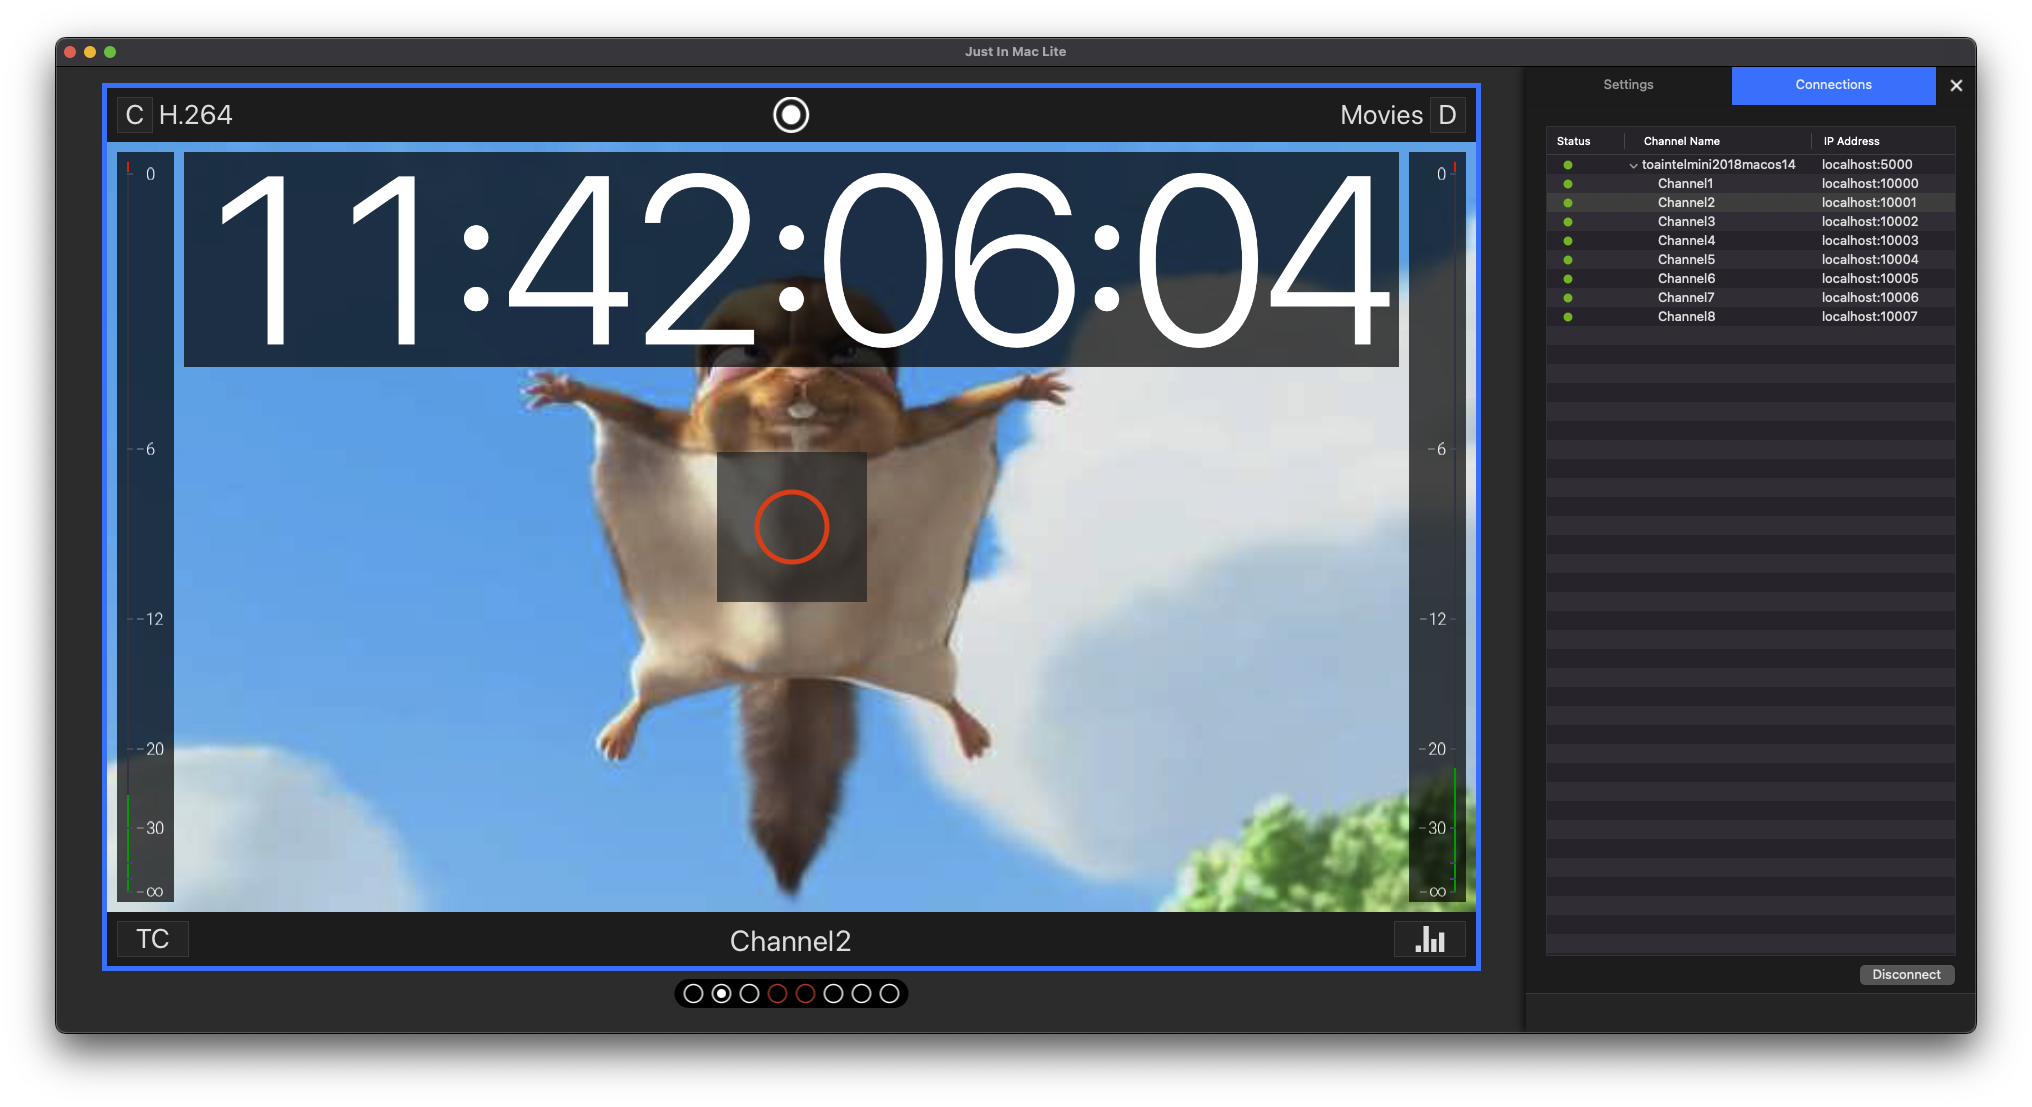Click the localhost:10007 address cell
The height and width of the screenshot is (1107, 2032).
pos(1870,317)
